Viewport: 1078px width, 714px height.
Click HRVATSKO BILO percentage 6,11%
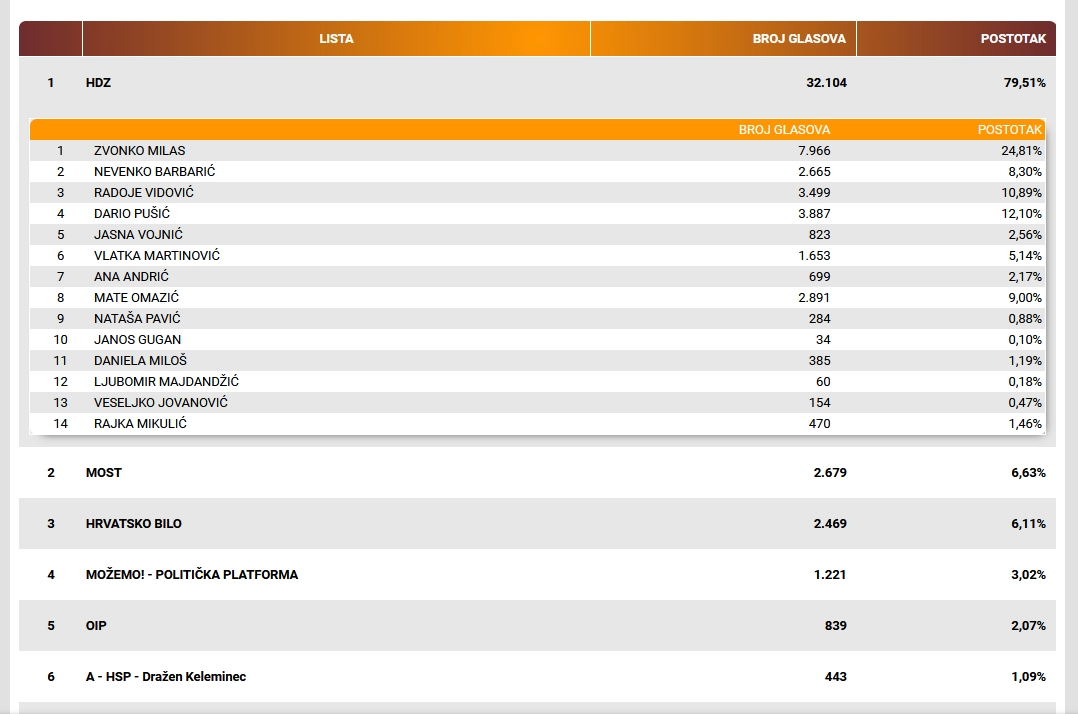click(x=1028, y=524)
